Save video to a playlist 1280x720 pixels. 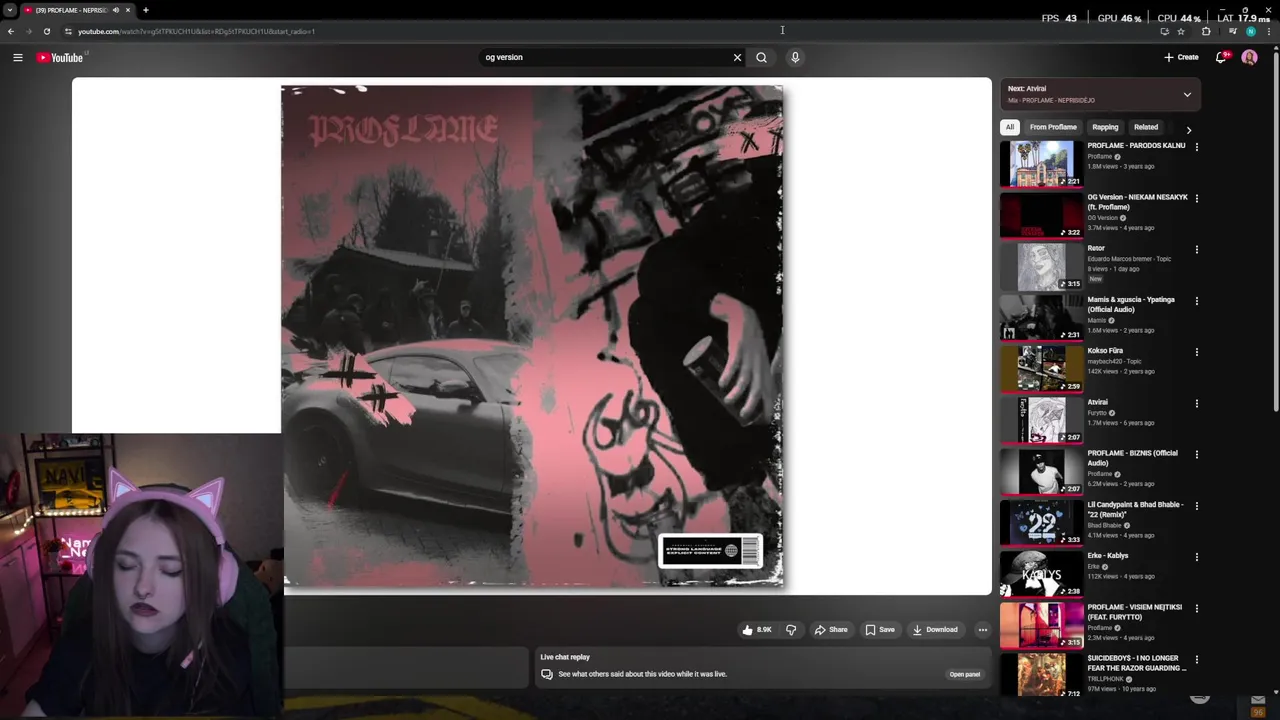tap(880, 630)
